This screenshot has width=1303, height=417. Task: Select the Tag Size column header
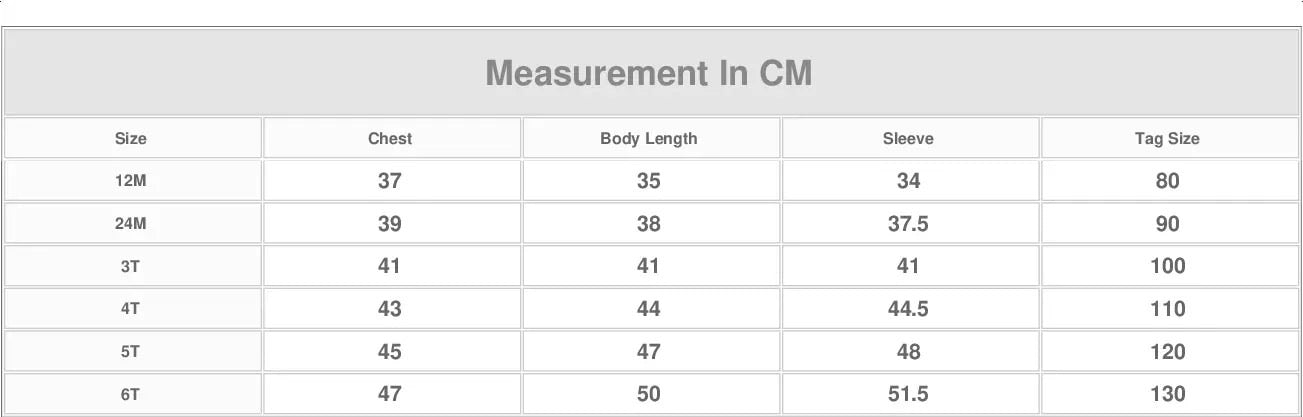[1167, 139]
